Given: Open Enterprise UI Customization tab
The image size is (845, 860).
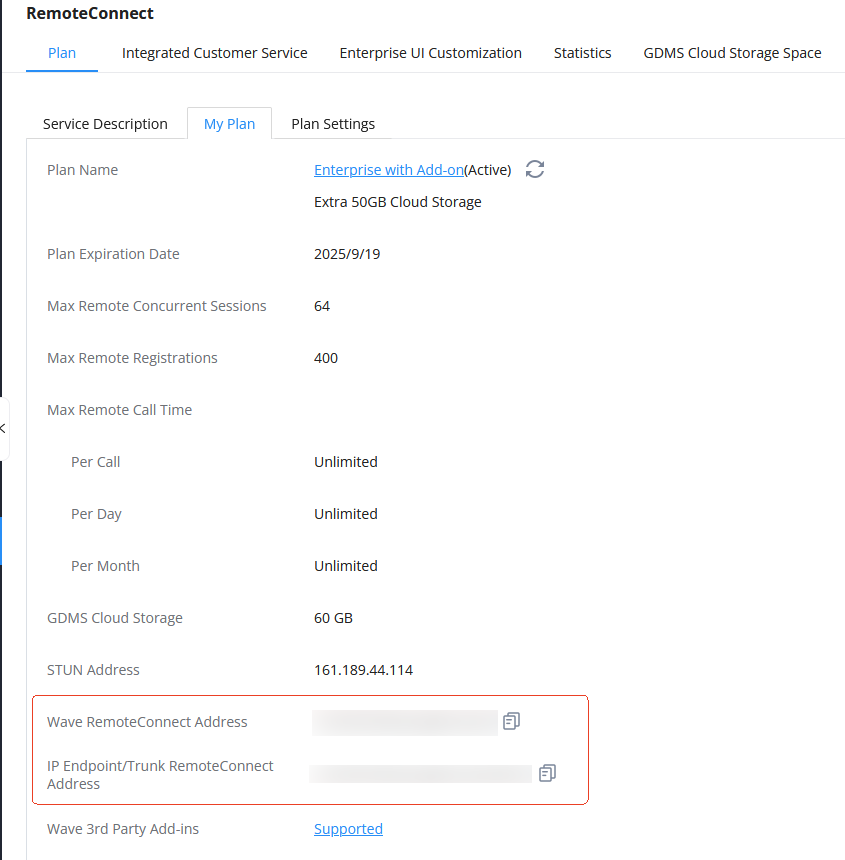Looking at the screenshot, I should coord(430,53).
